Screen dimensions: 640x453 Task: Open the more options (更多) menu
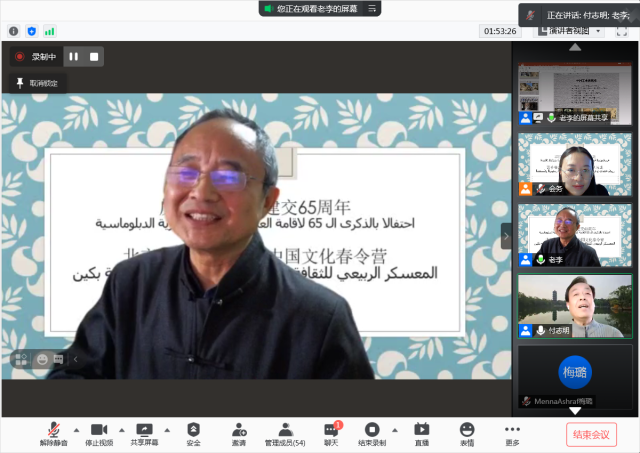[512, 429]
